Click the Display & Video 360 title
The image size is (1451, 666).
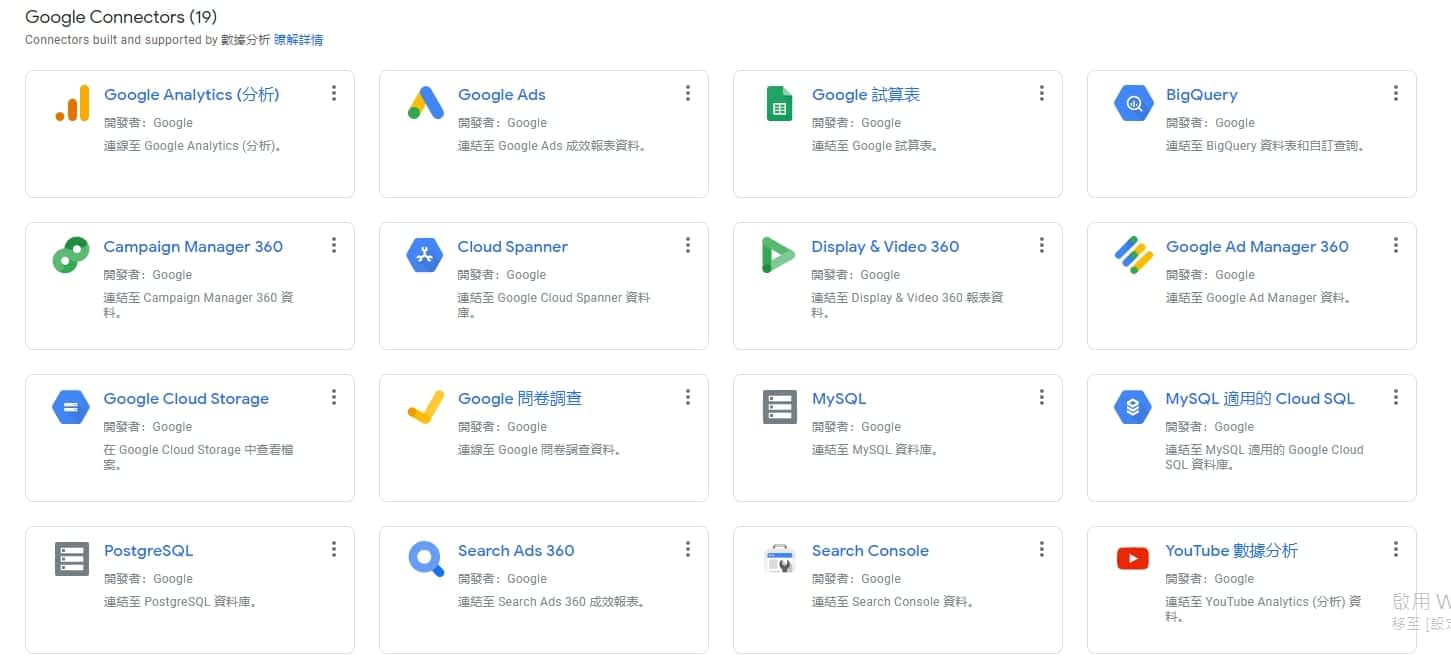pyautogui.click(x=885, y=247)
